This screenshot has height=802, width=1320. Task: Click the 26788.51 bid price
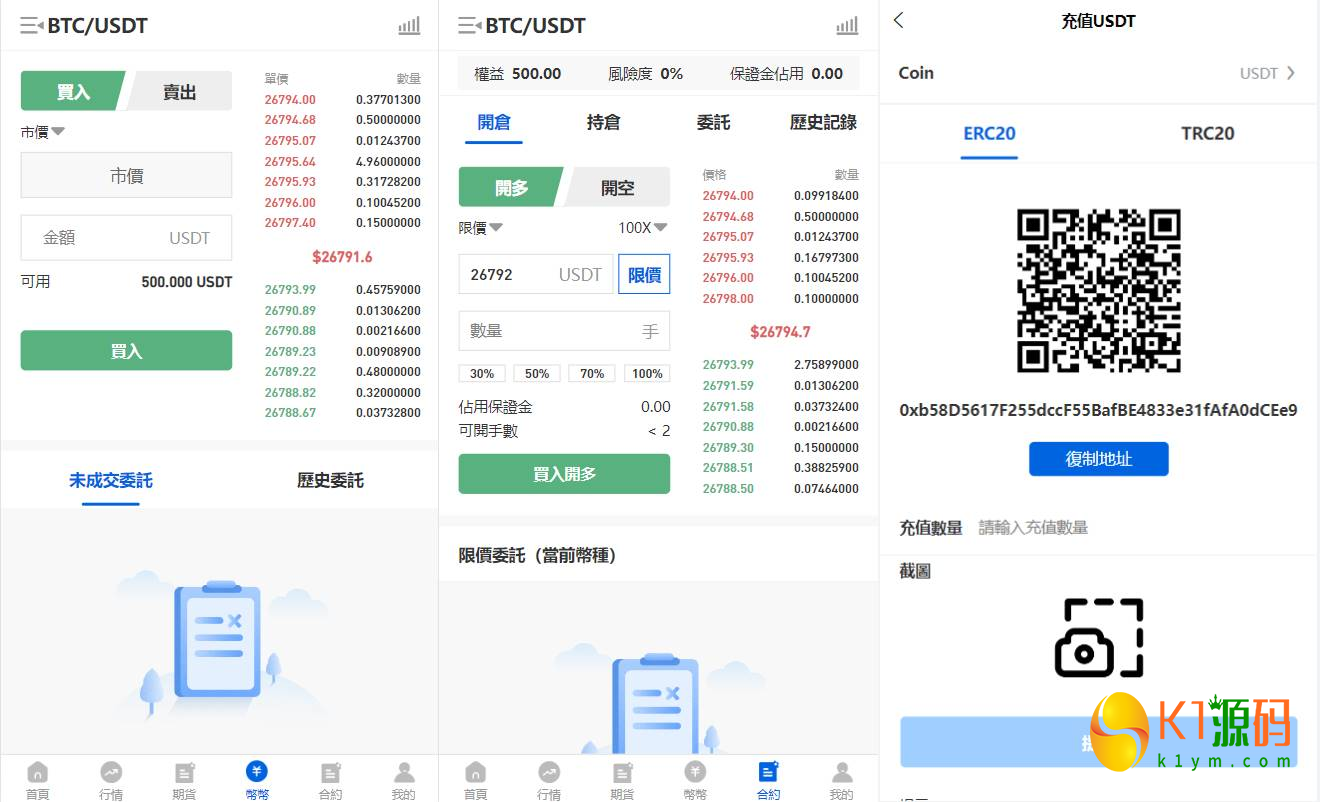728,468
